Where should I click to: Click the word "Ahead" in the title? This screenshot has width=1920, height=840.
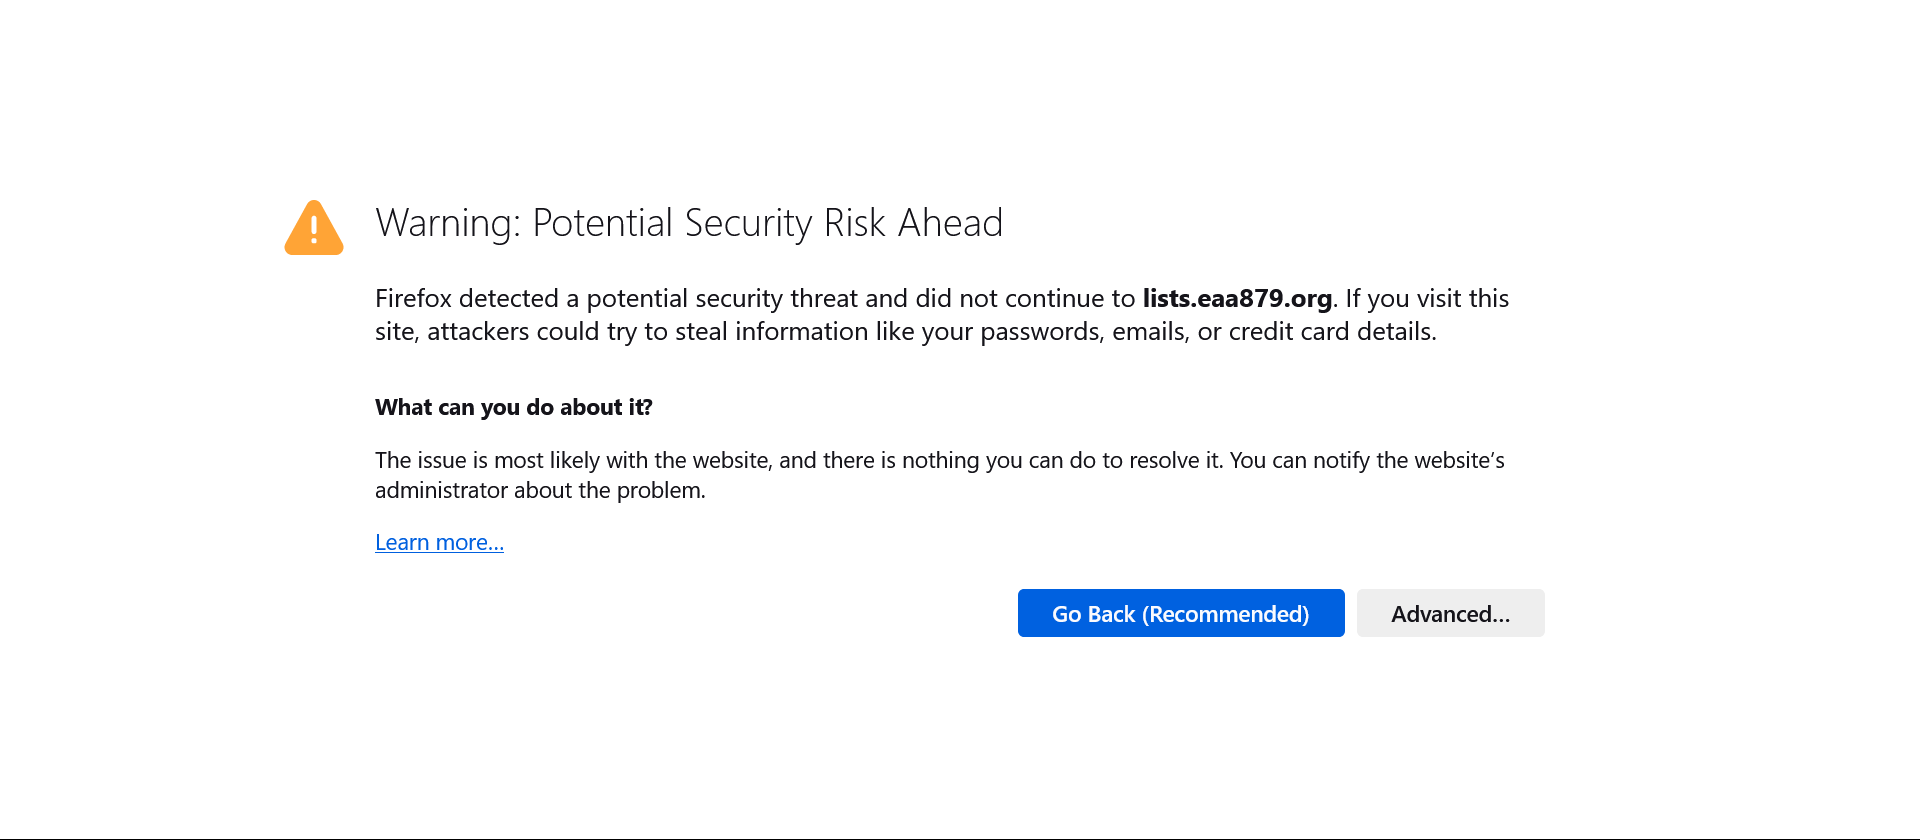tap(950, 223)
